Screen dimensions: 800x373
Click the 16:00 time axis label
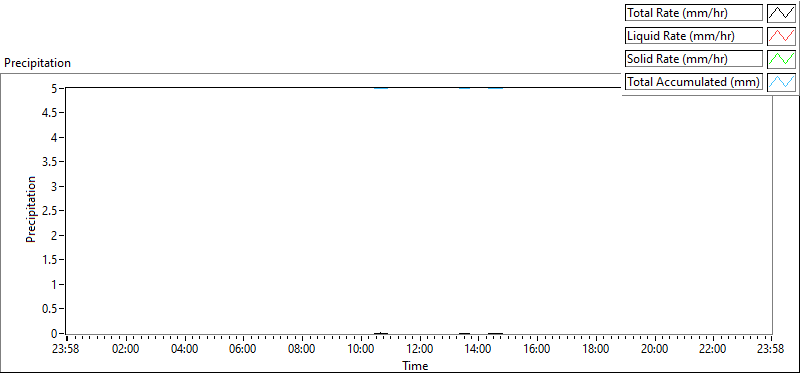[537, 350]
